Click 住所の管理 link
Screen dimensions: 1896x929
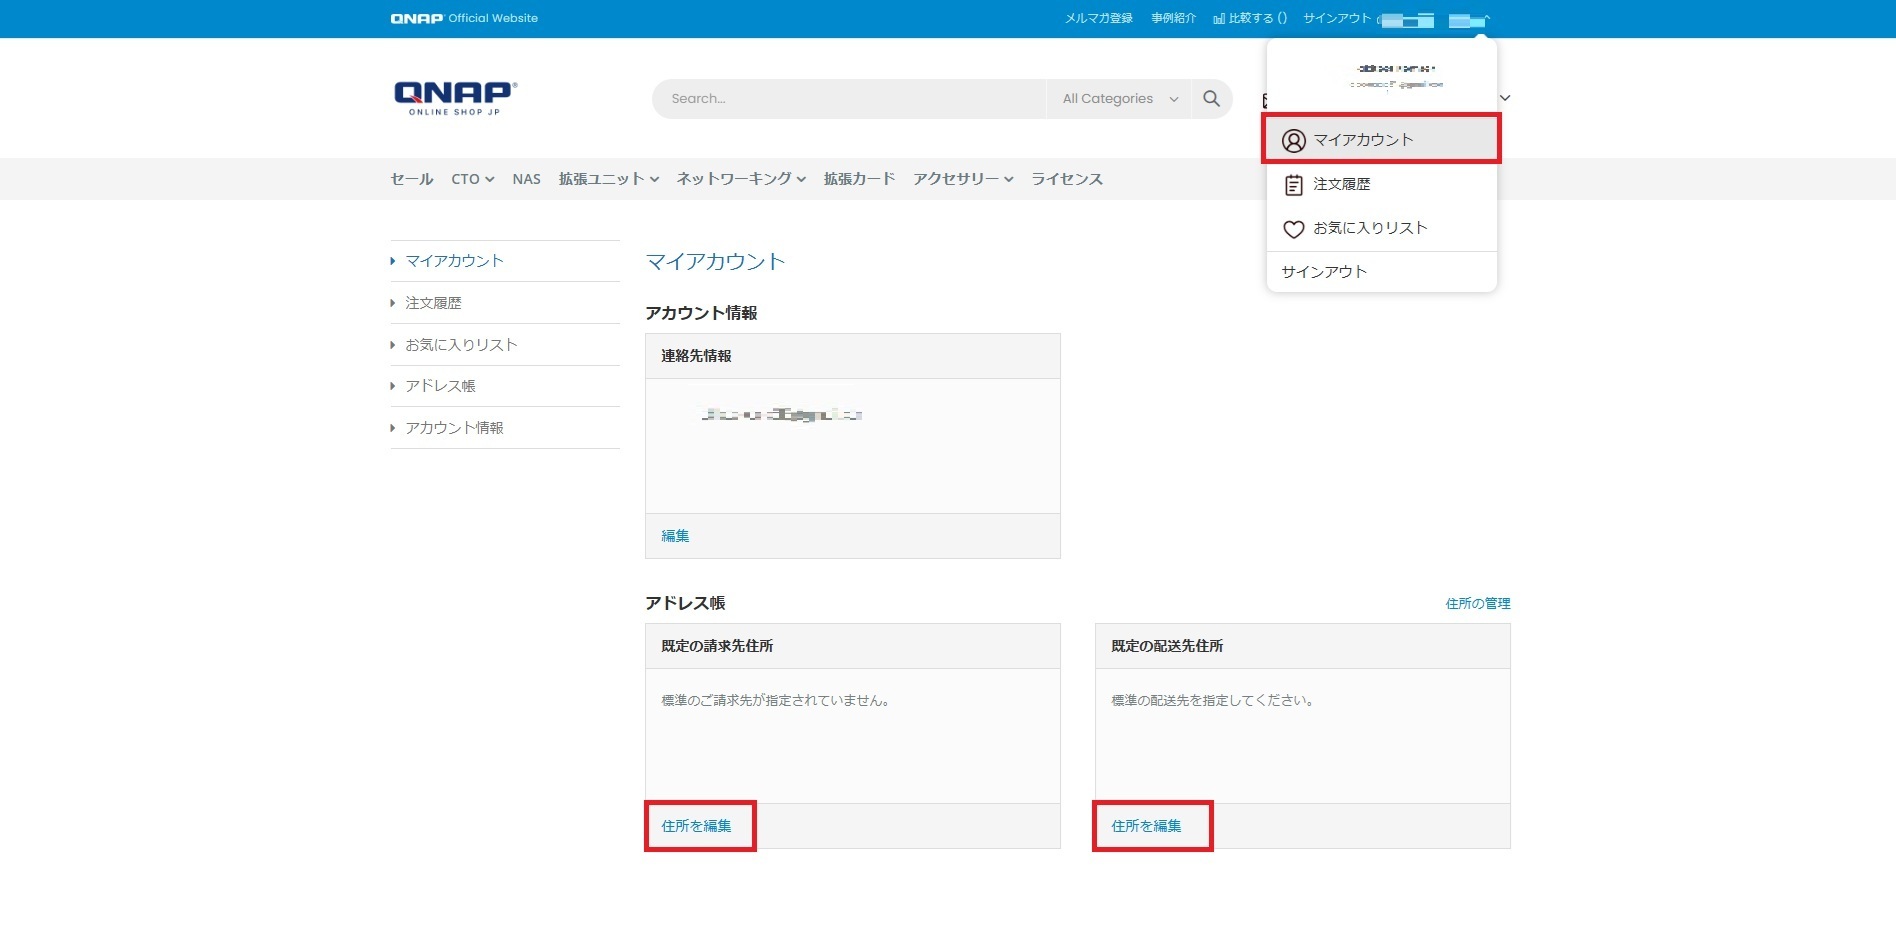click(1478, 603)
